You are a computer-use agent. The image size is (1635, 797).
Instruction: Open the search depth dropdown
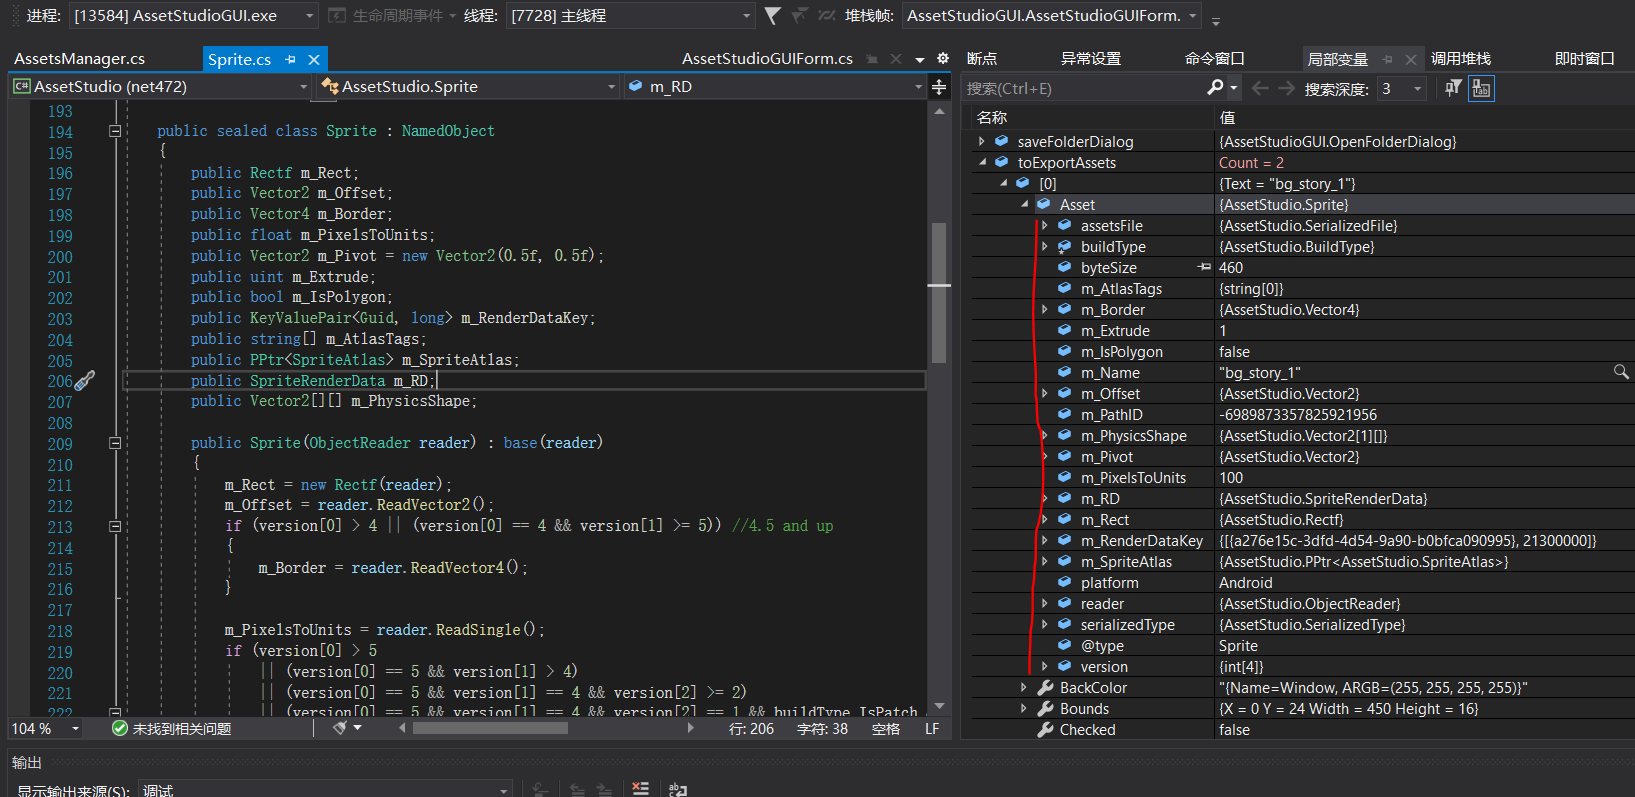coord(1417,89)
